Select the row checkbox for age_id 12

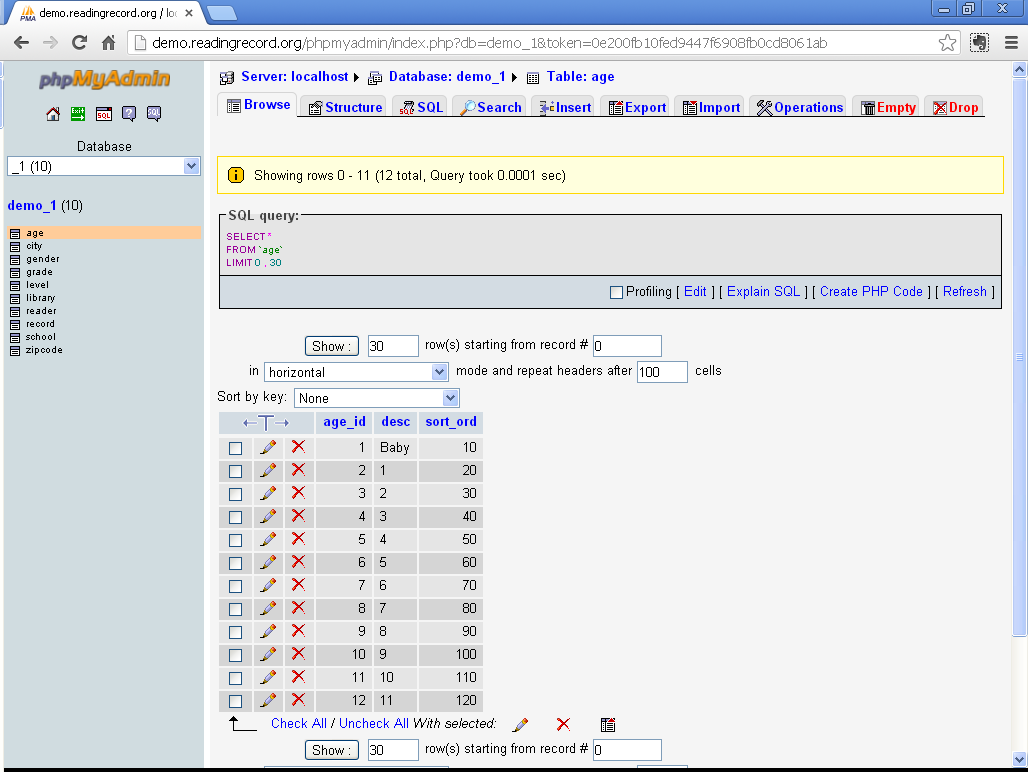coord(236,701)
